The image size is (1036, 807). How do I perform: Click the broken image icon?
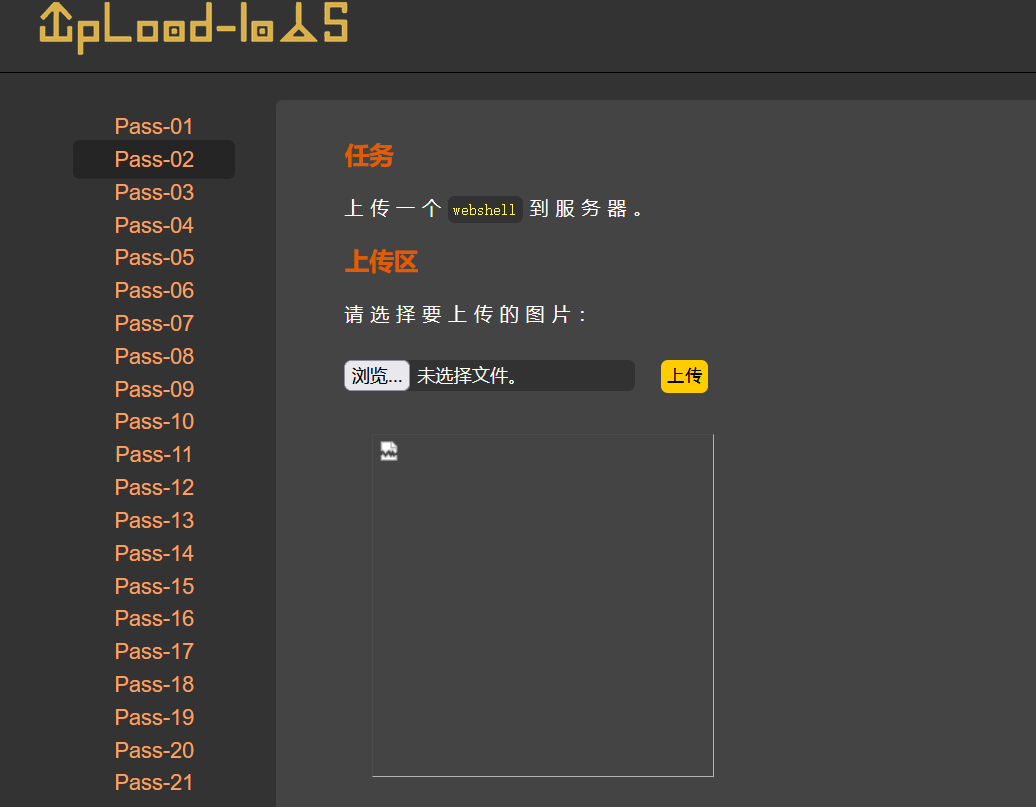point(389,451)
